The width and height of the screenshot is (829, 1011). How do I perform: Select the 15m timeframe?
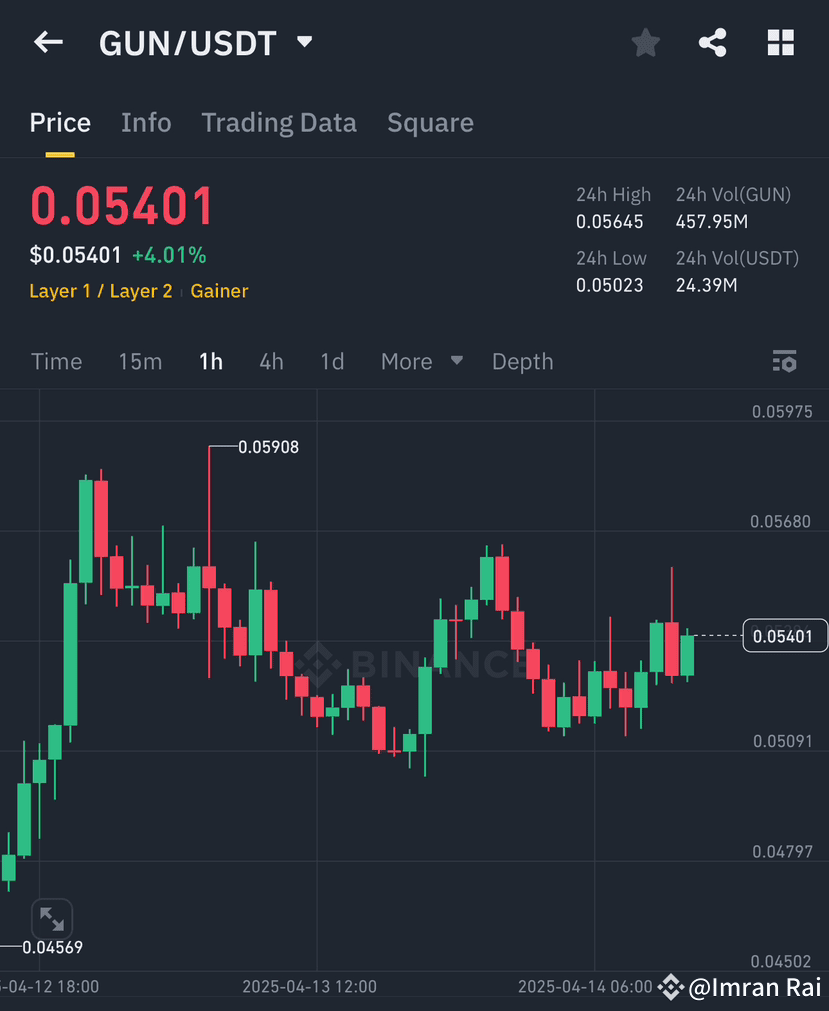pos(140,361)
